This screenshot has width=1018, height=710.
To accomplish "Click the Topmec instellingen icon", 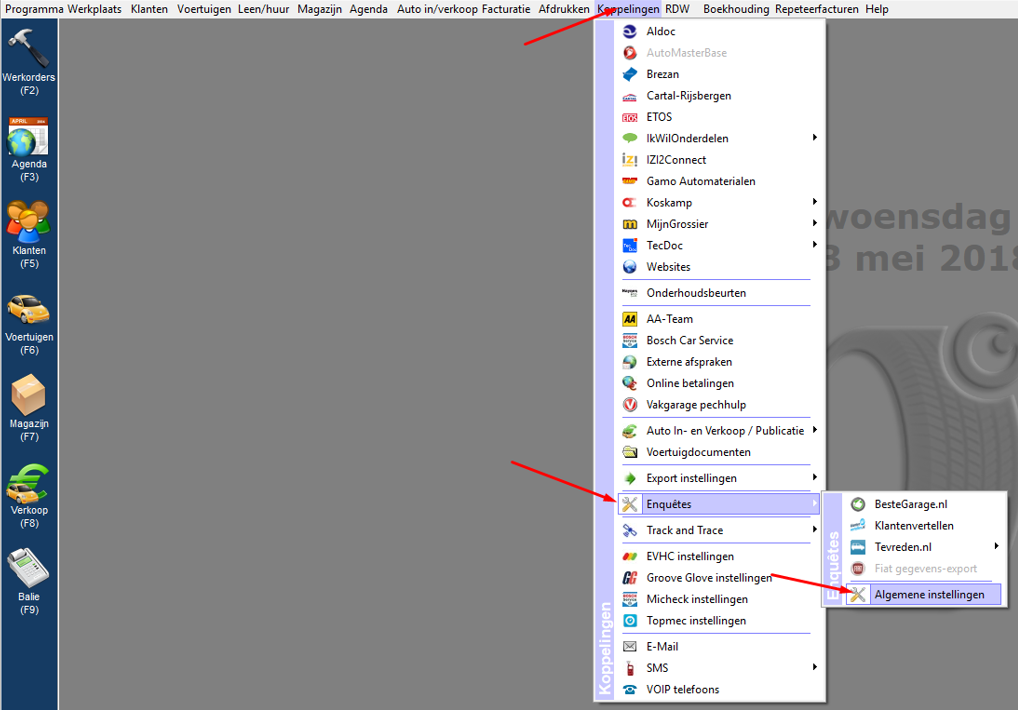I will click(630, 620).
